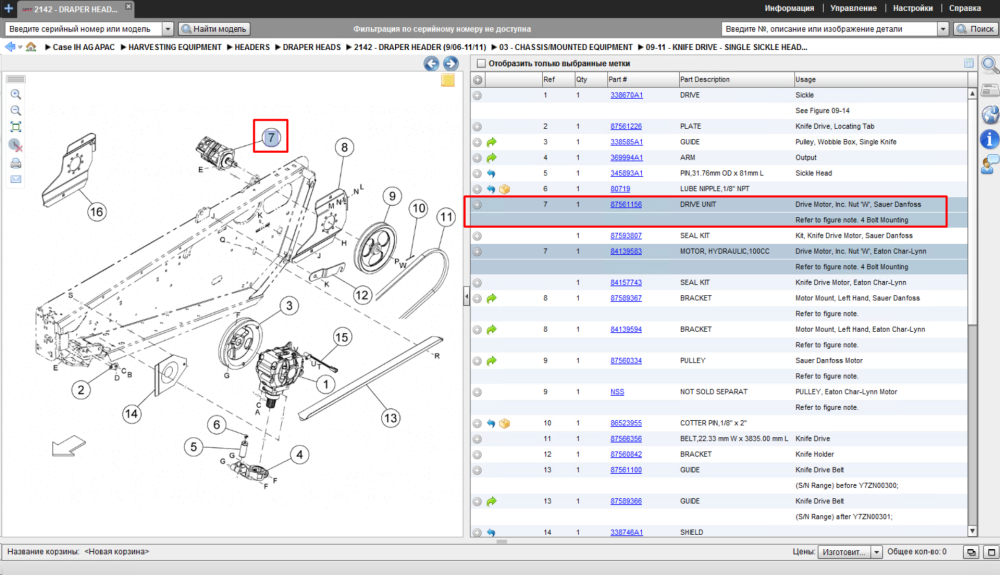
Task: Open part search field dropdown arrow
Action: tap(943, 29)
